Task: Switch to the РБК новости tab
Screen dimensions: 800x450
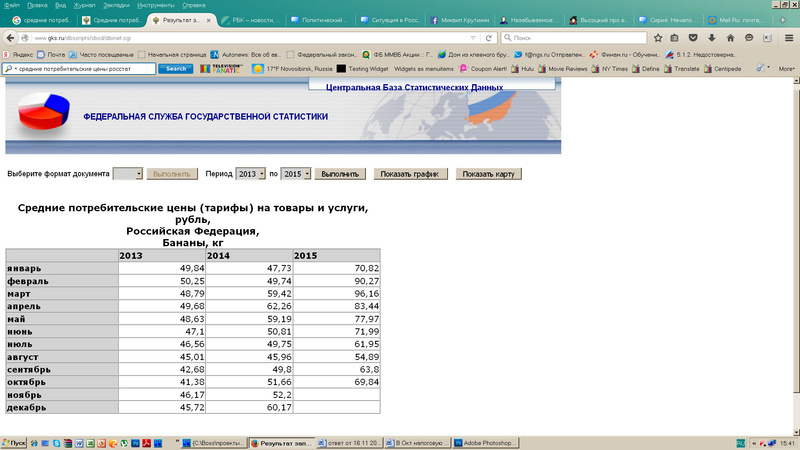Action: coord(250,20)
